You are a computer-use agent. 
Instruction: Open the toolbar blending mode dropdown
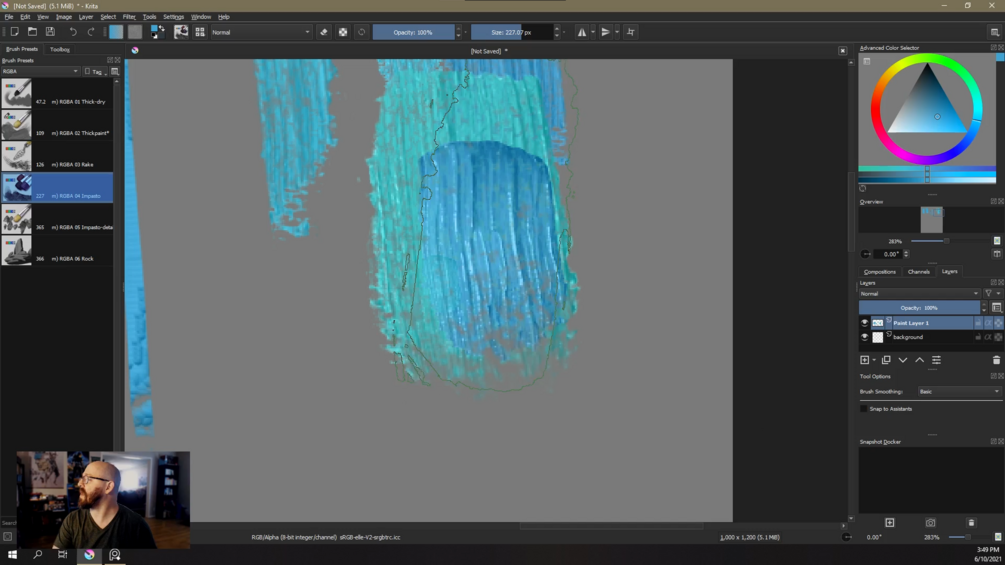click(261, 32)
